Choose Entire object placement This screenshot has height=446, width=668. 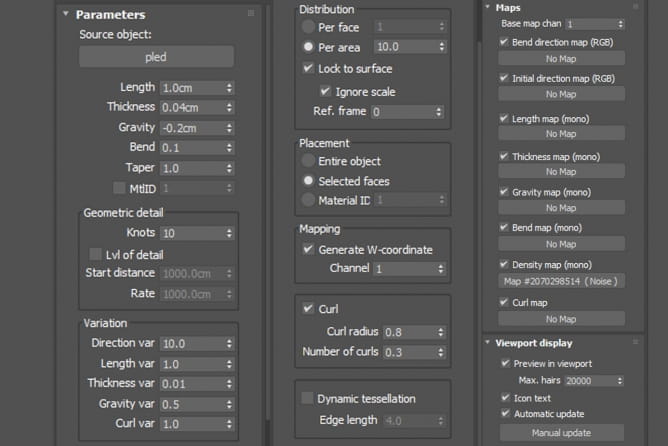click(308, 161)
